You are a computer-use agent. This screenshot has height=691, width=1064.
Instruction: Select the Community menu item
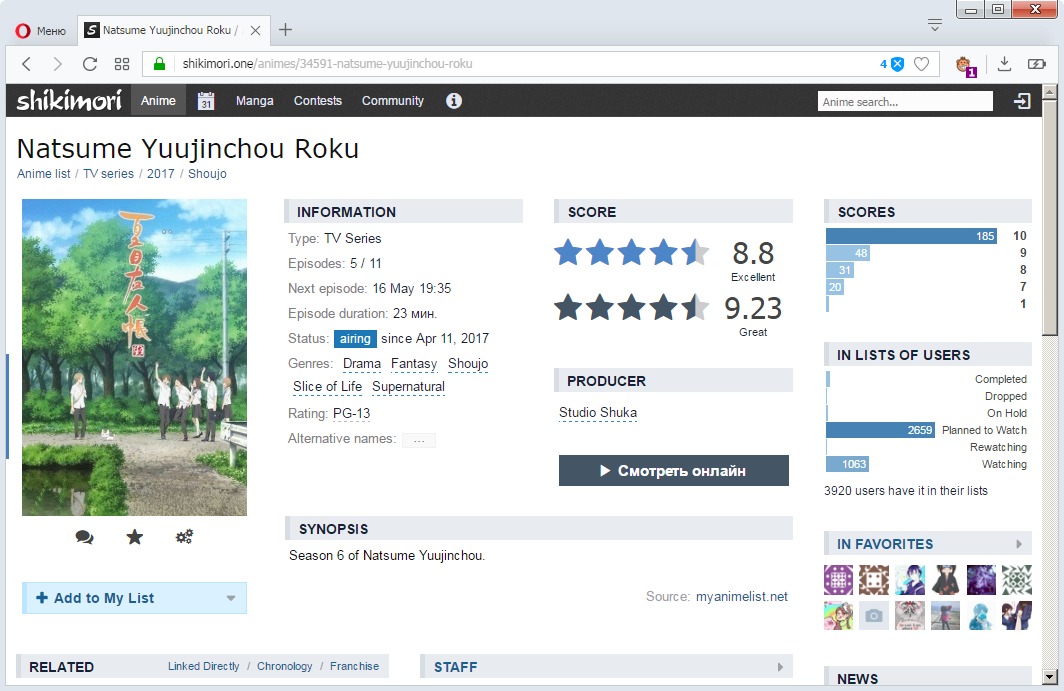(392, 101)
